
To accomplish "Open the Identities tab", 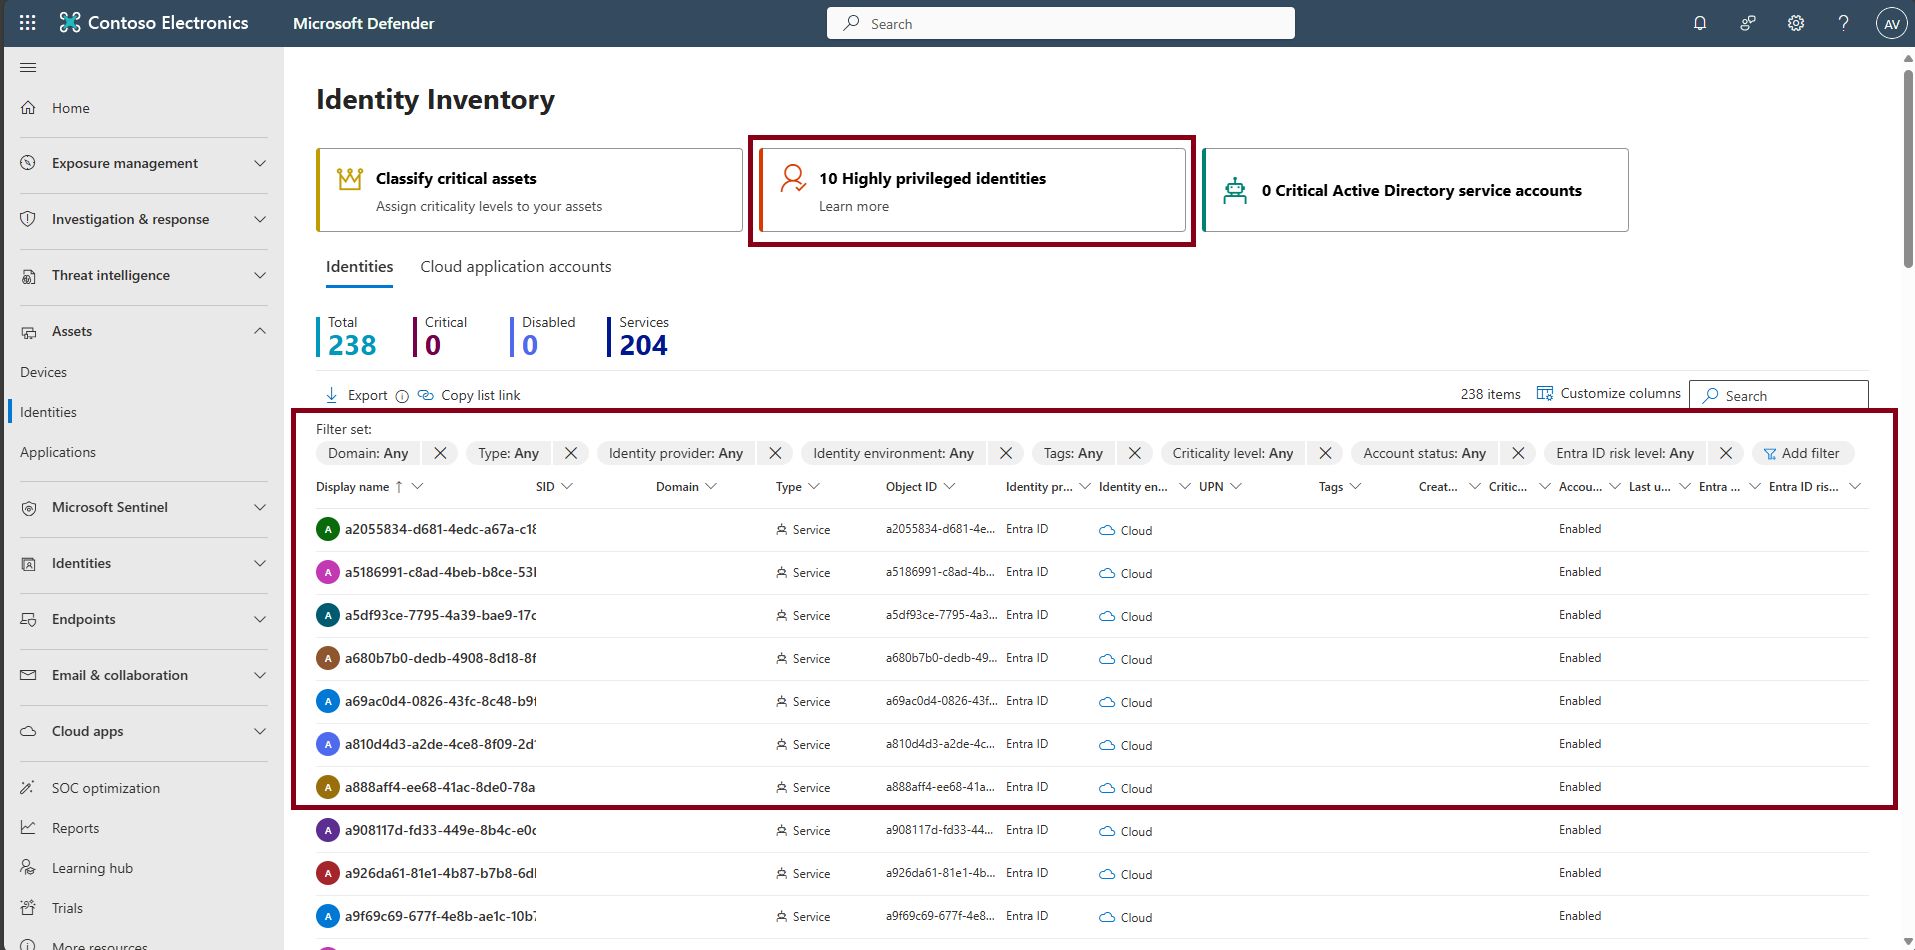I will [x=359, y=267].
